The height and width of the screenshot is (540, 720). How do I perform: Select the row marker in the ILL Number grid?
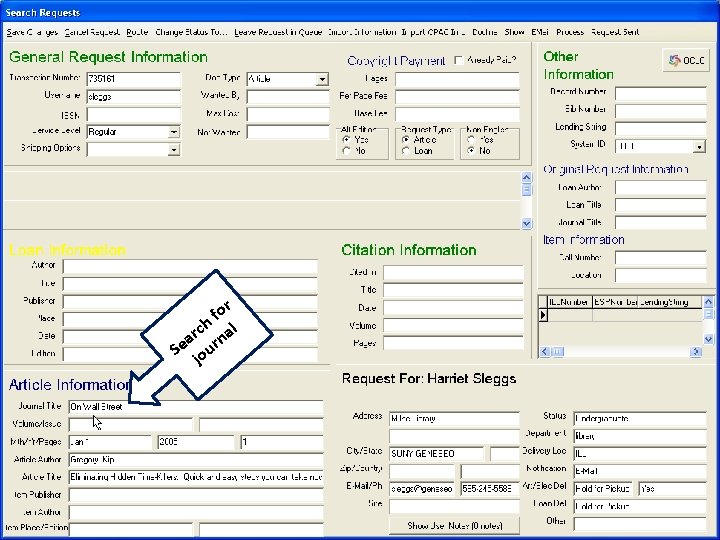pyautogui.click(x=543, y=315)
